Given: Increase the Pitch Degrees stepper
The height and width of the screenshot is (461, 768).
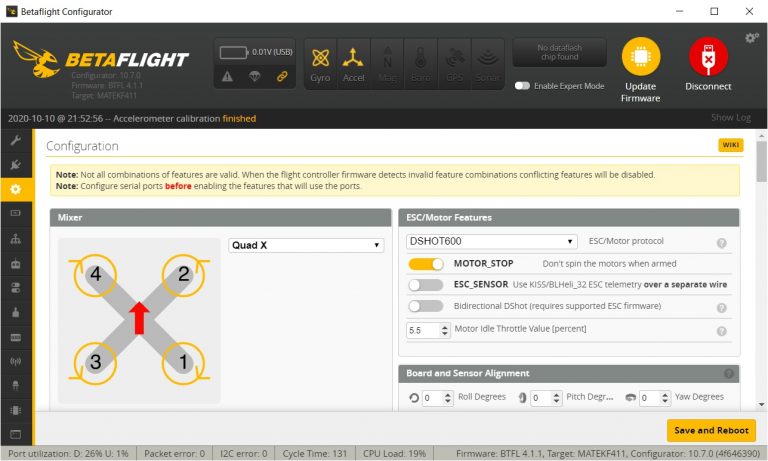Looking at the screenshot, I should [556, 394].
